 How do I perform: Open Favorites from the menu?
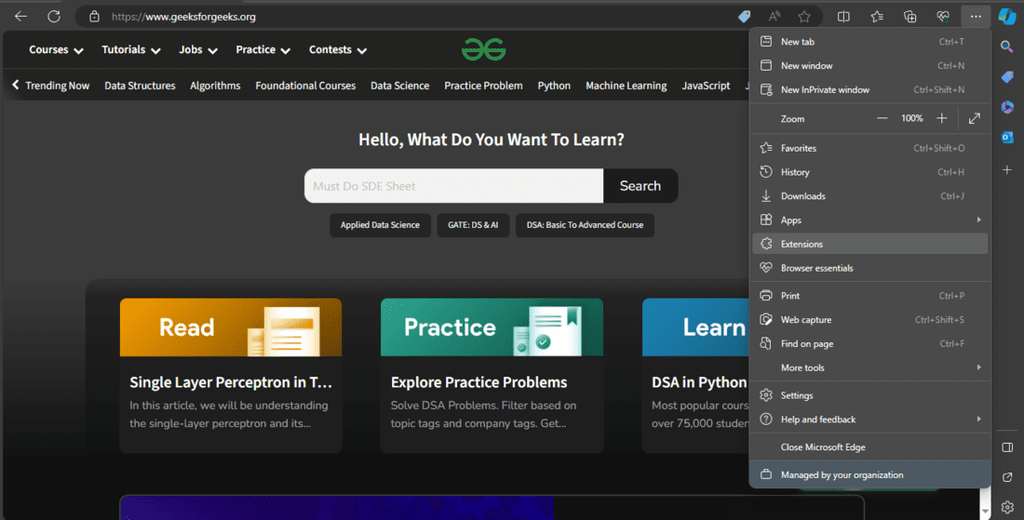(x=871, y=148)
